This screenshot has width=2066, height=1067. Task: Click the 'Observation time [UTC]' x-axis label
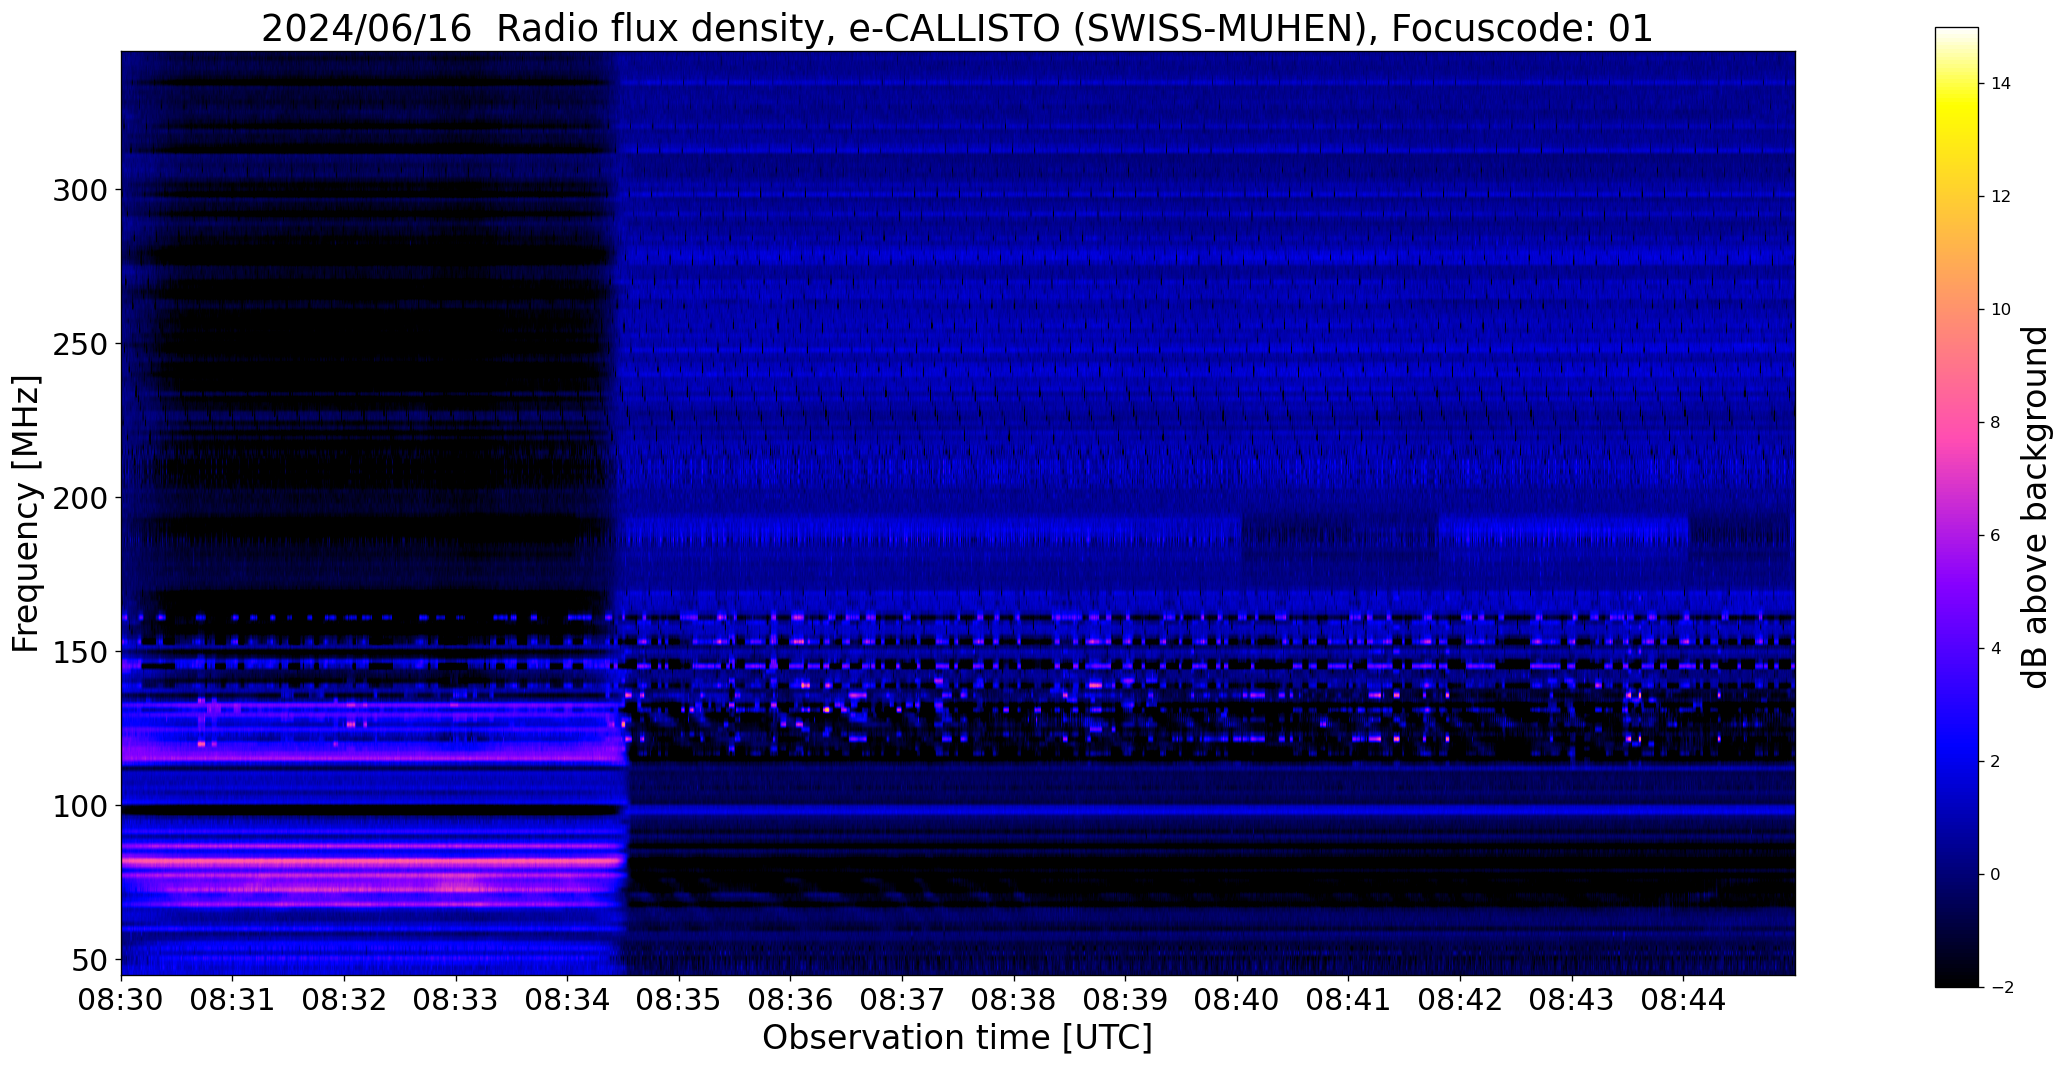pyautogui.click(x=957, y=1037)
